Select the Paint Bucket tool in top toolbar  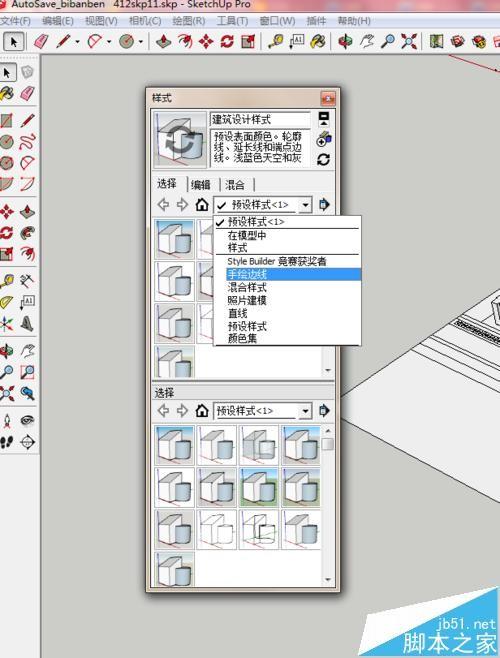click(x=318, y=42)
